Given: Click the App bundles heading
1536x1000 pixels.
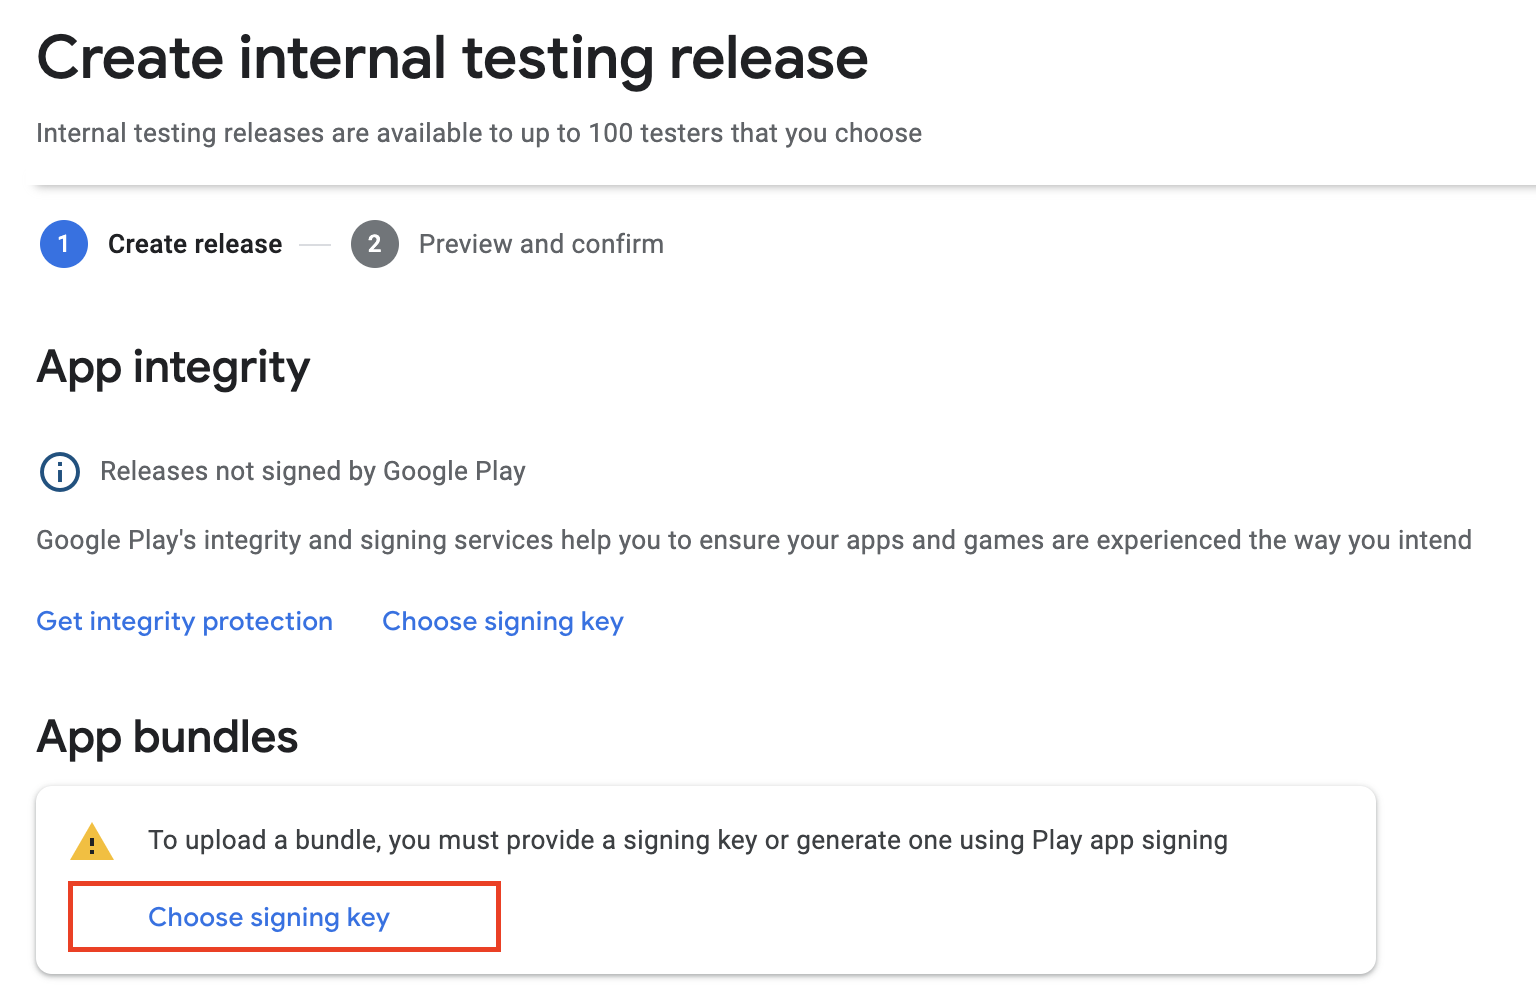Looking at the screenshot, I should [167, 737].
